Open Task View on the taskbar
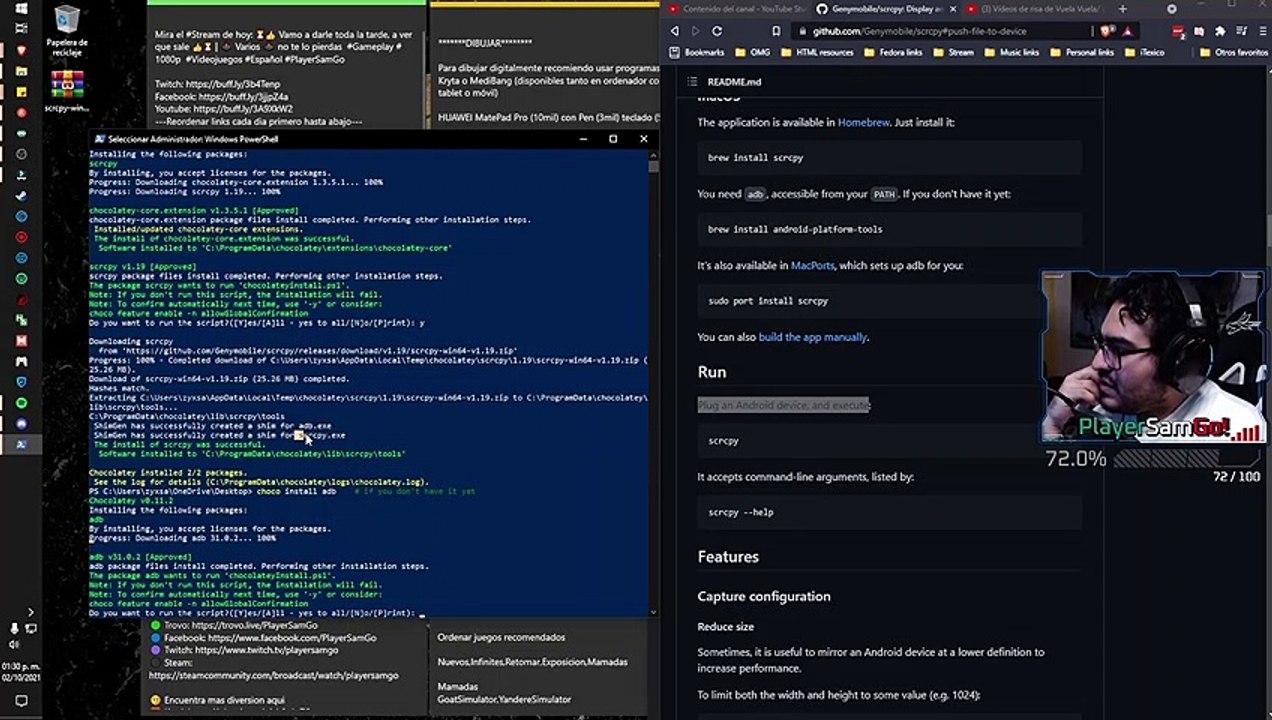1272x720 pixels. click(x=21, y=29)
